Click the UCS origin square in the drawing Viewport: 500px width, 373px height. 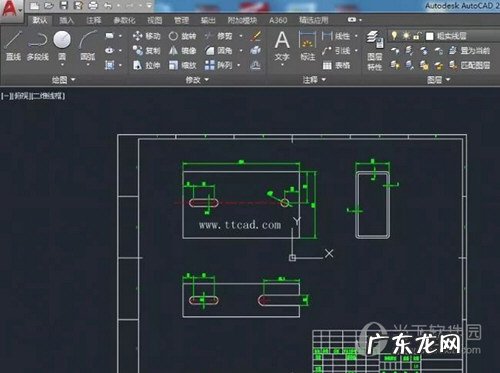(292, 258)
